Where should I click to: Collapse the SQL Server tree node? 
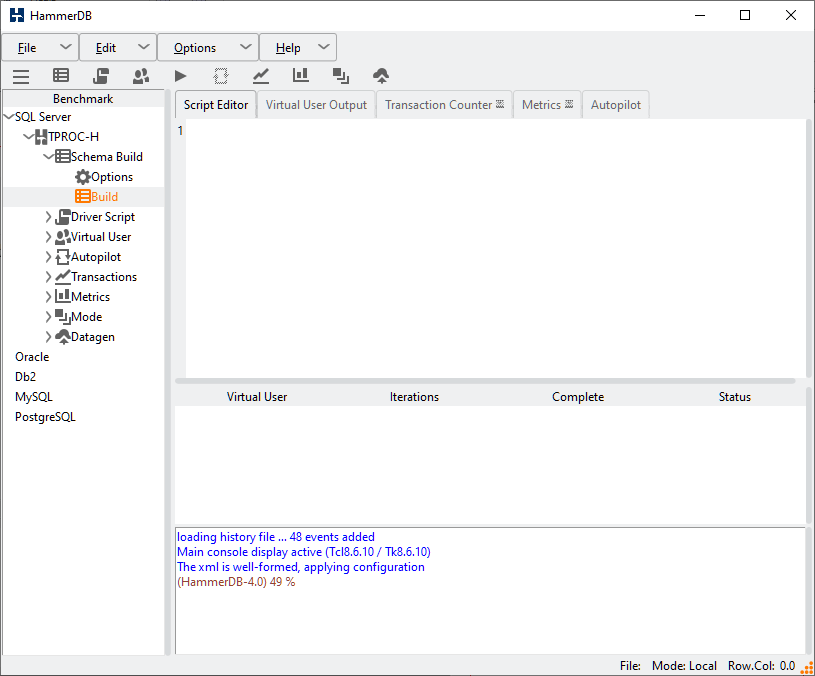(9, 117)
